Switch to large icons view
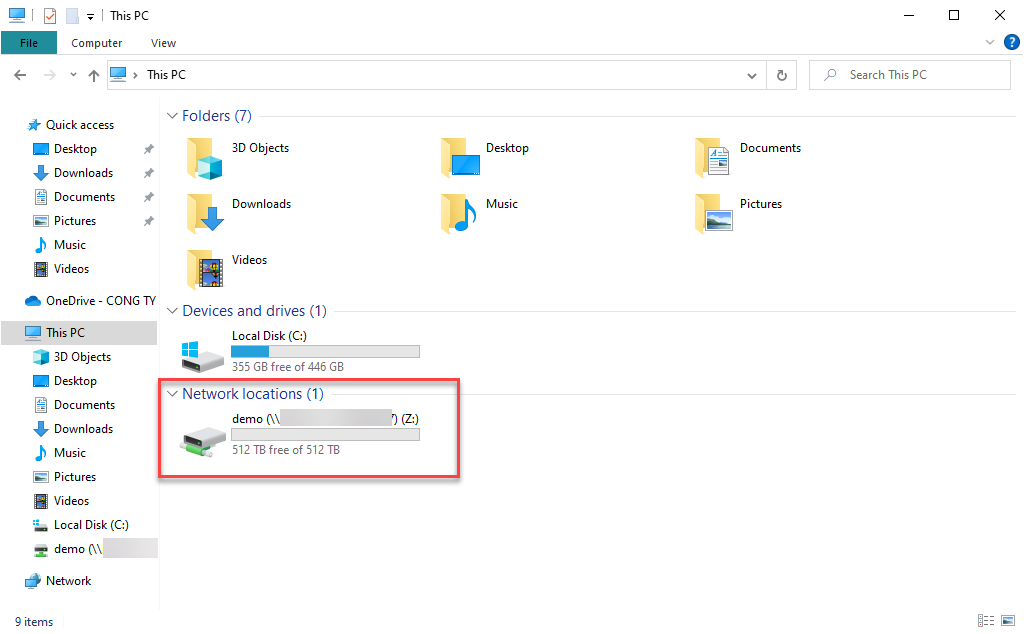The image size is (1024, 634). coord(1006,621)
